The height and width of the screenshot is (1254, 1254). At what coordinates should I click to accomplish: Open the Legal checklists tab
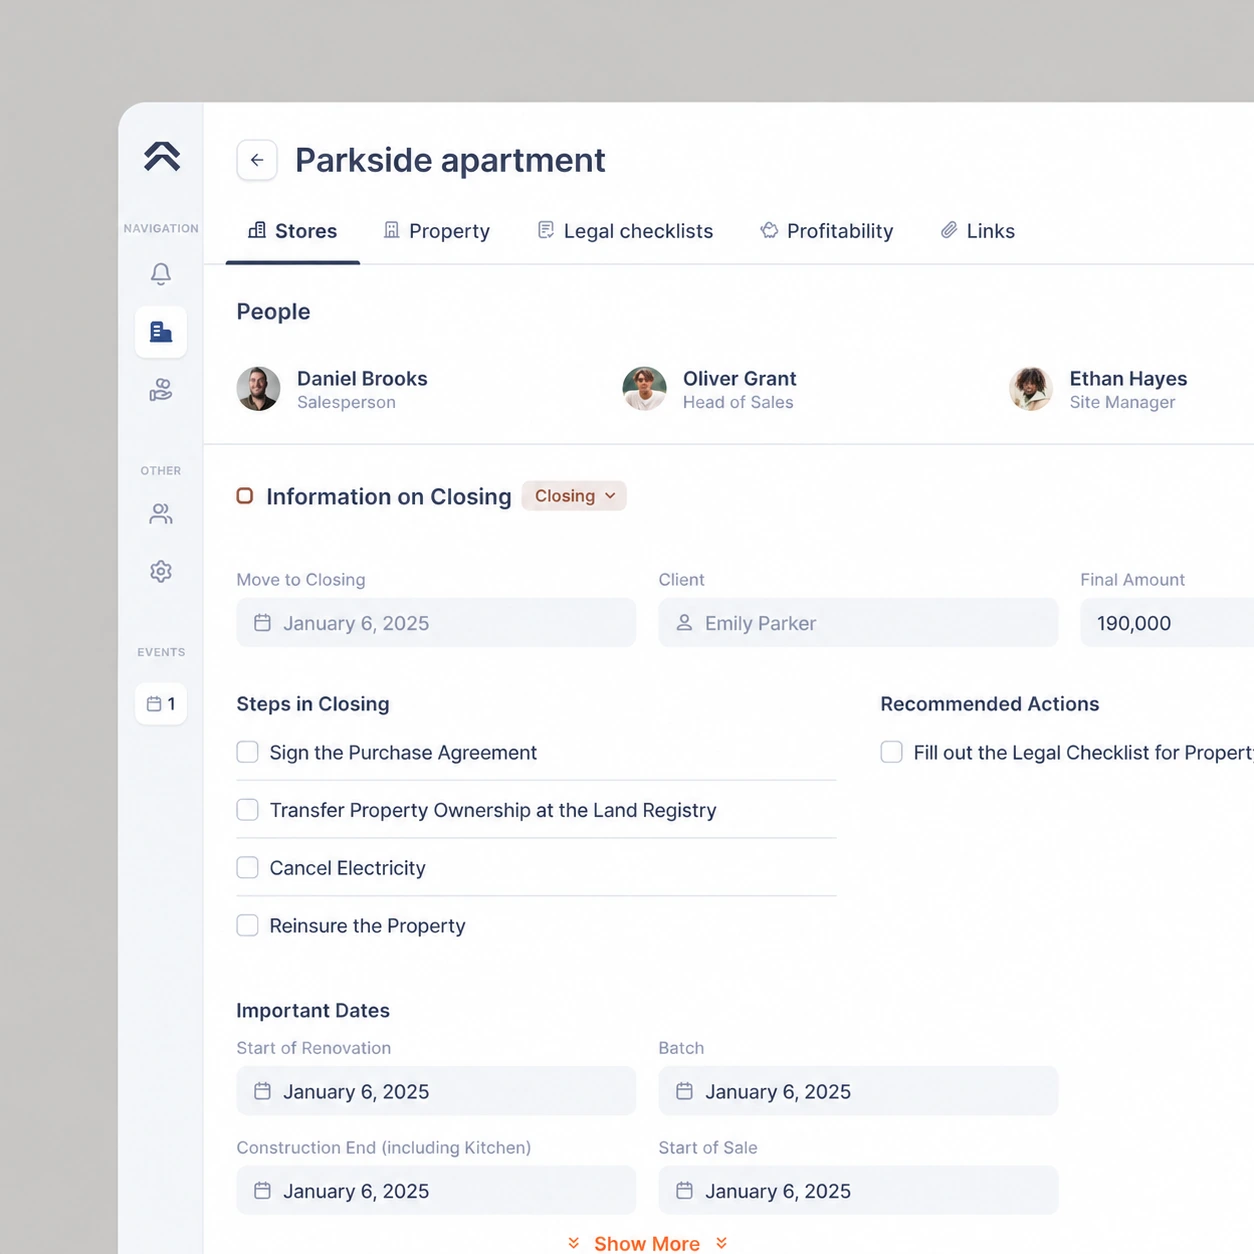625,231
